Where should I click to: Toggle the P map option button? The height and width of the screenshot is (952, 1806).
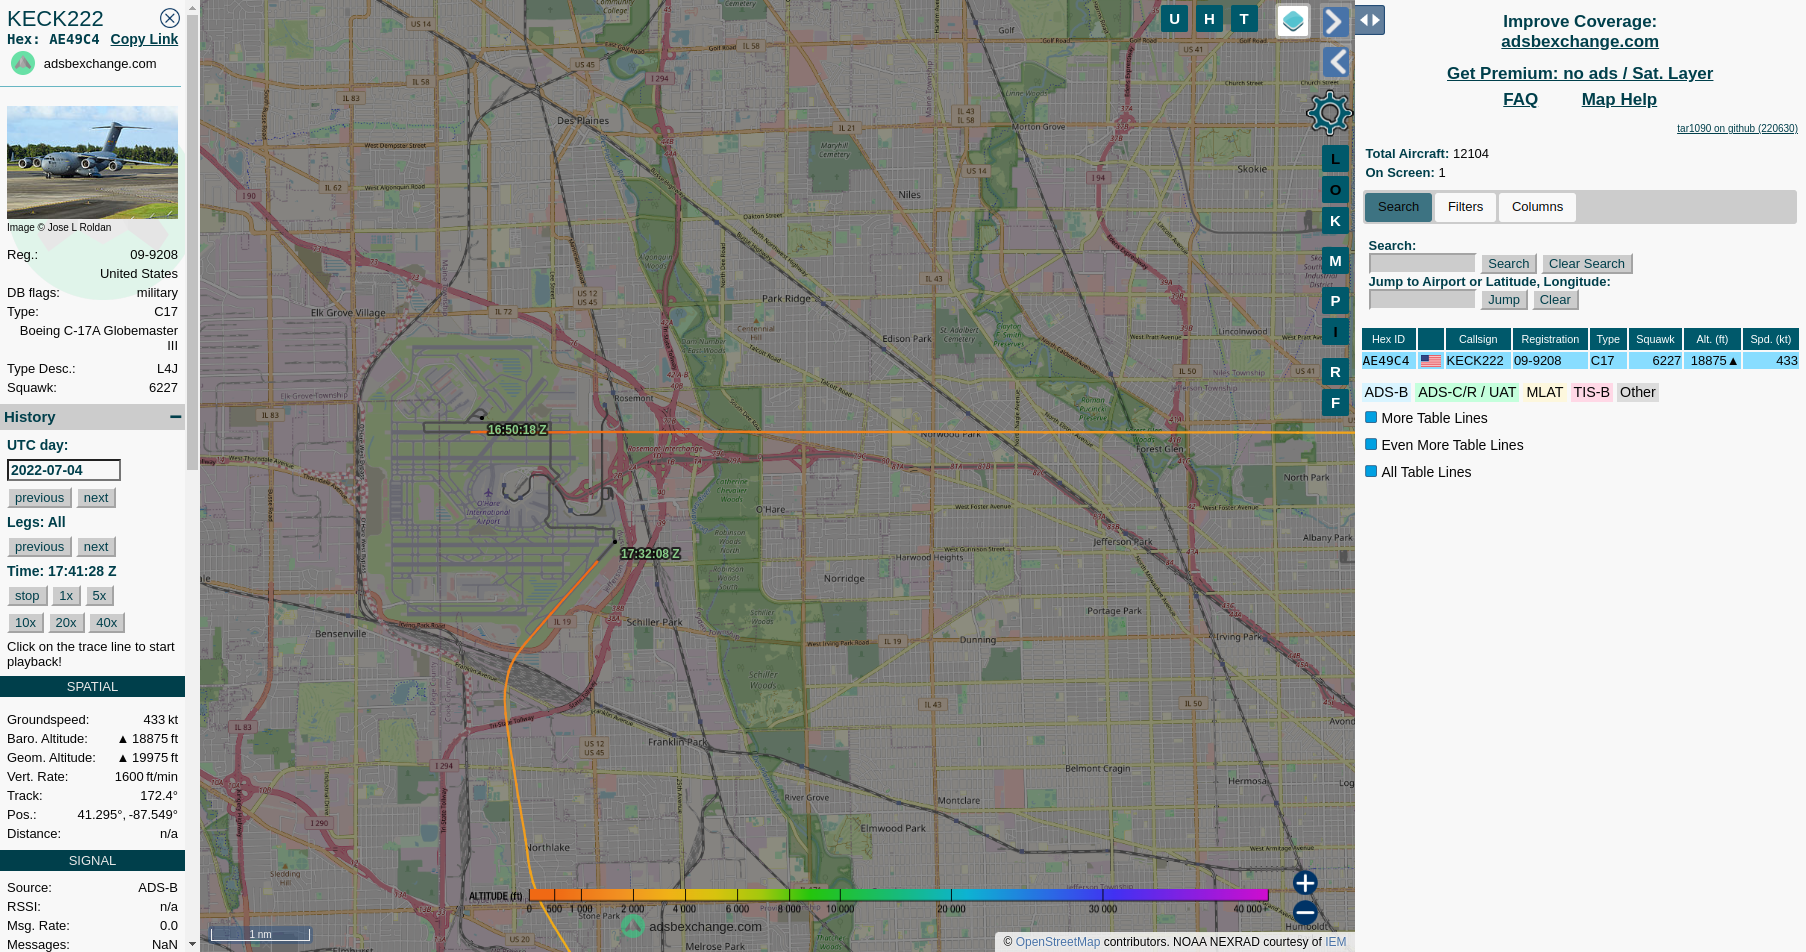(1335, 301)
